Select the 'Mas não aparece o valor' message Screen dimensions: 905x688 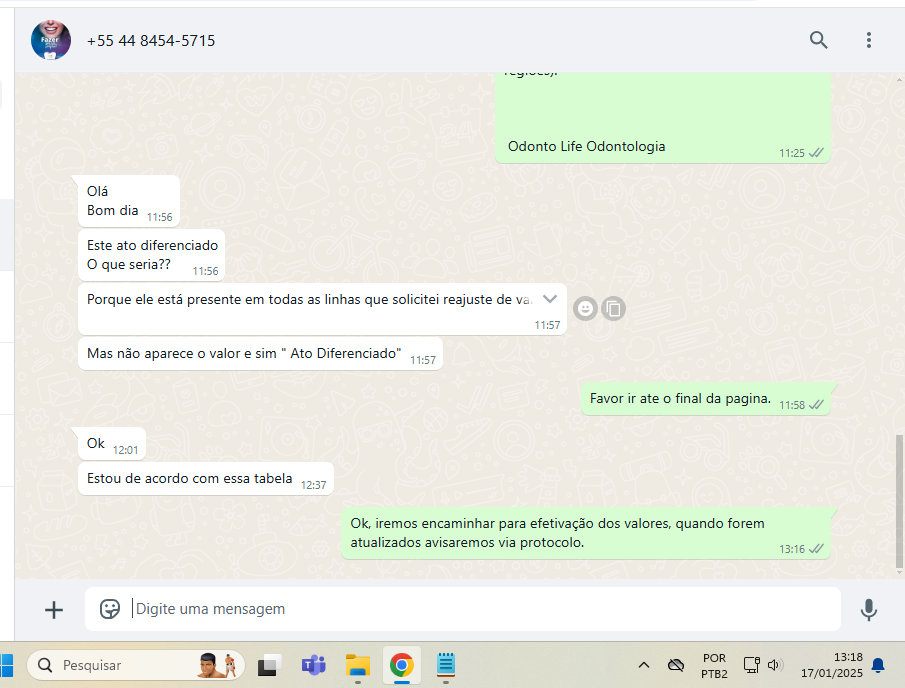pos(260,354)
